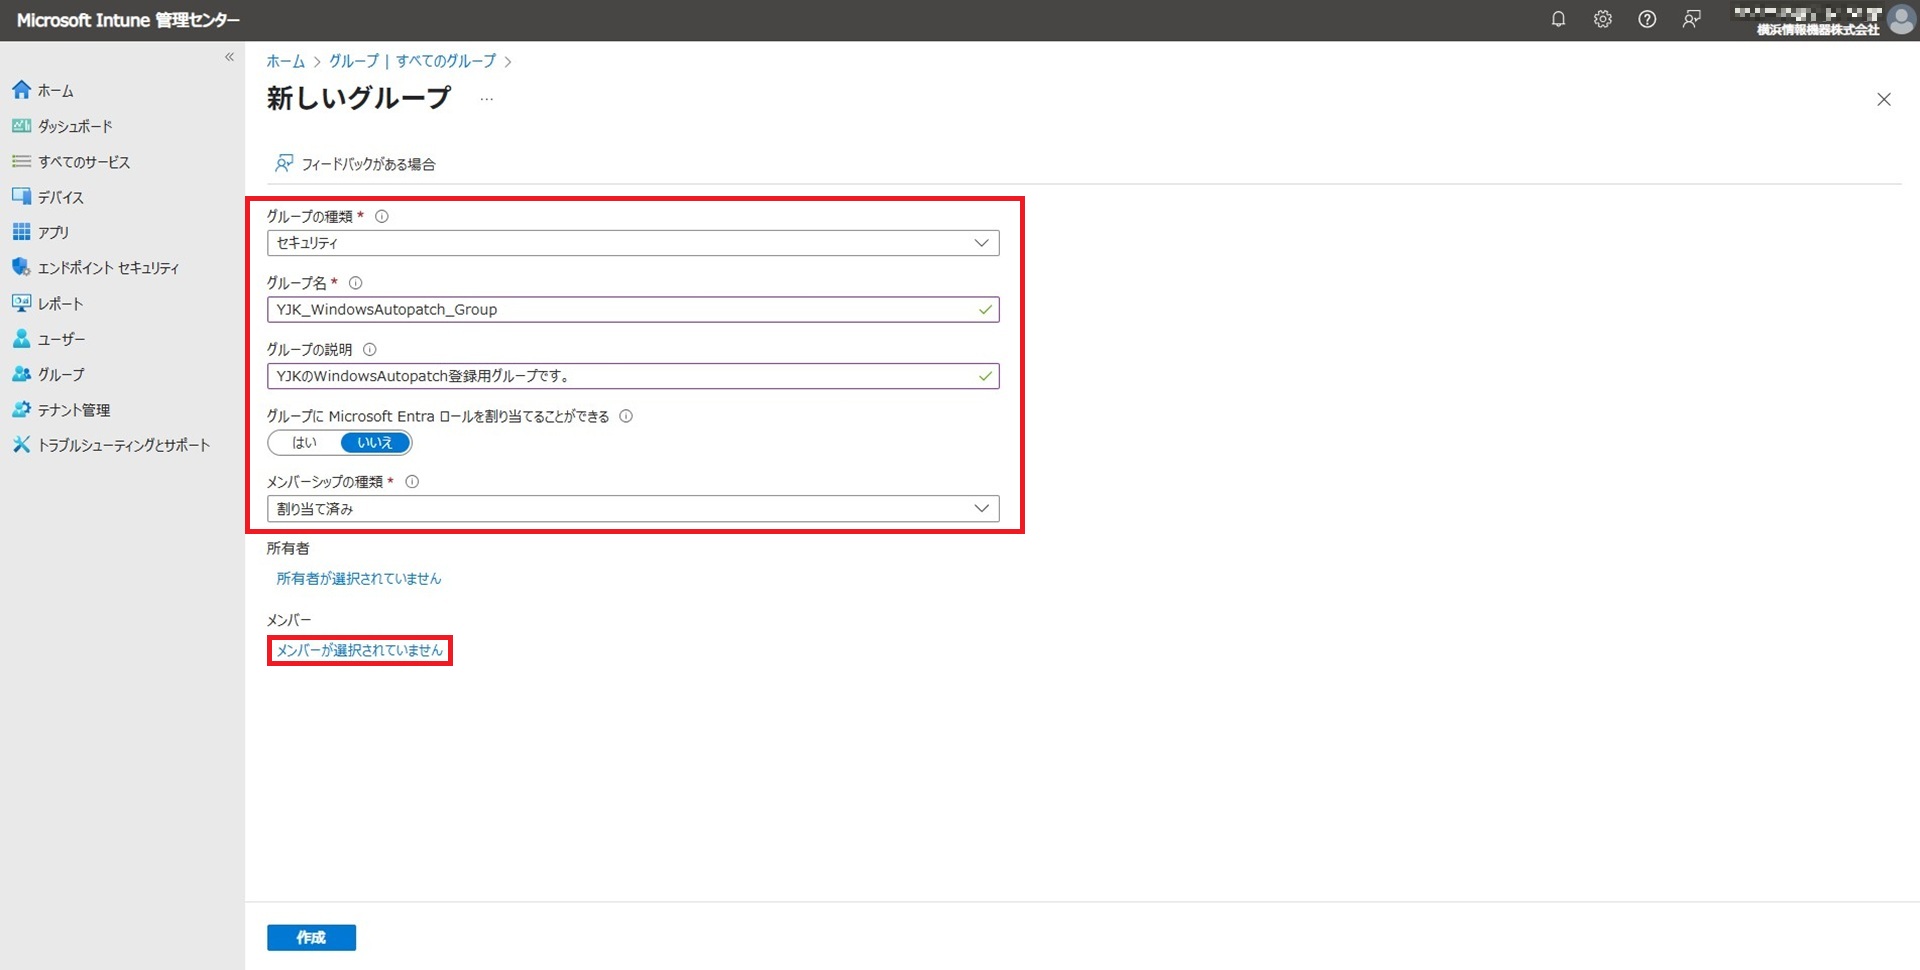Select デバイス menu item label
This screenshot has height=970, width=1920.
[x=61, y=197]
